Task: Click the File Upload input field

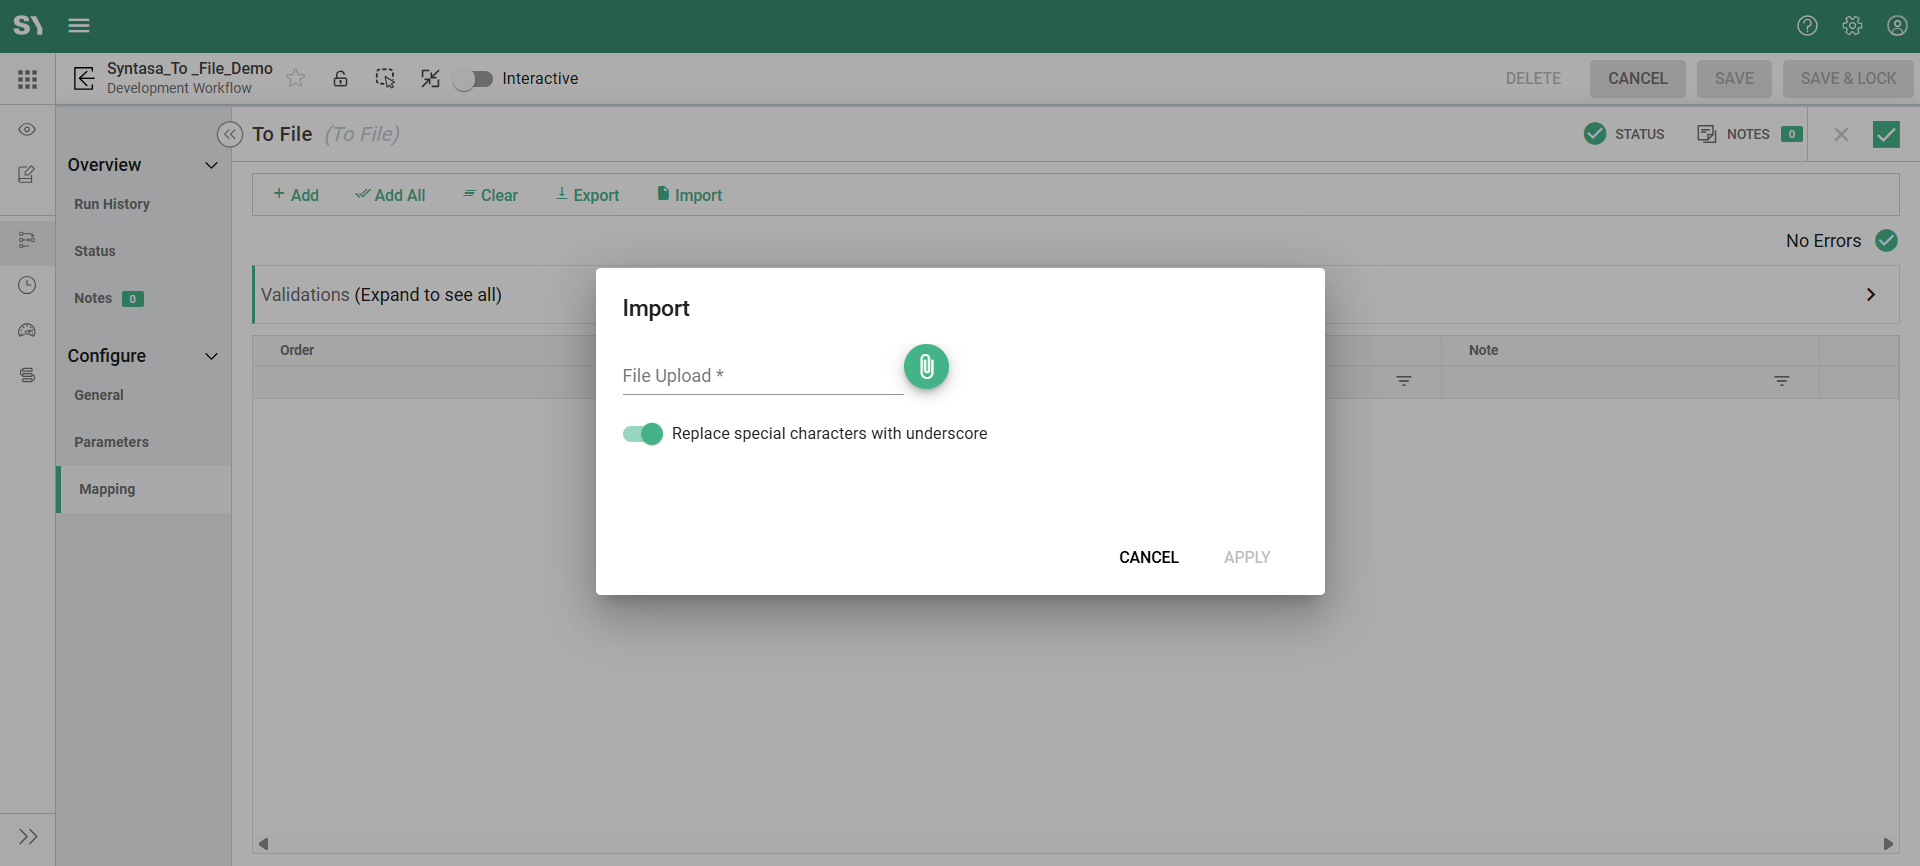Action: pos(762,377)
